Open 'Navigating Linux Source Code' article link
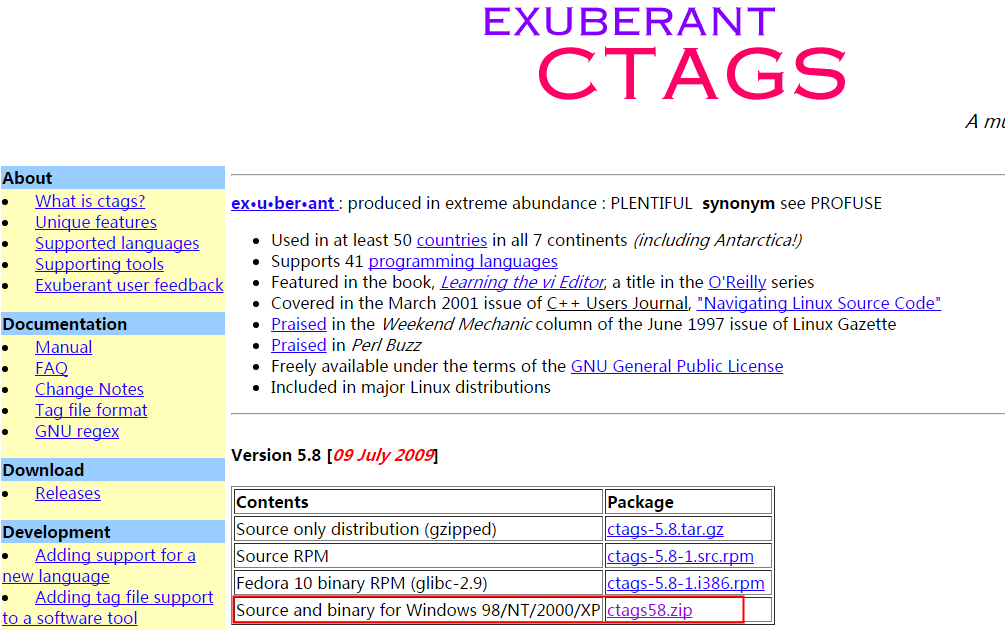The height and width of the screenshot is (630, 1005). 819,303
